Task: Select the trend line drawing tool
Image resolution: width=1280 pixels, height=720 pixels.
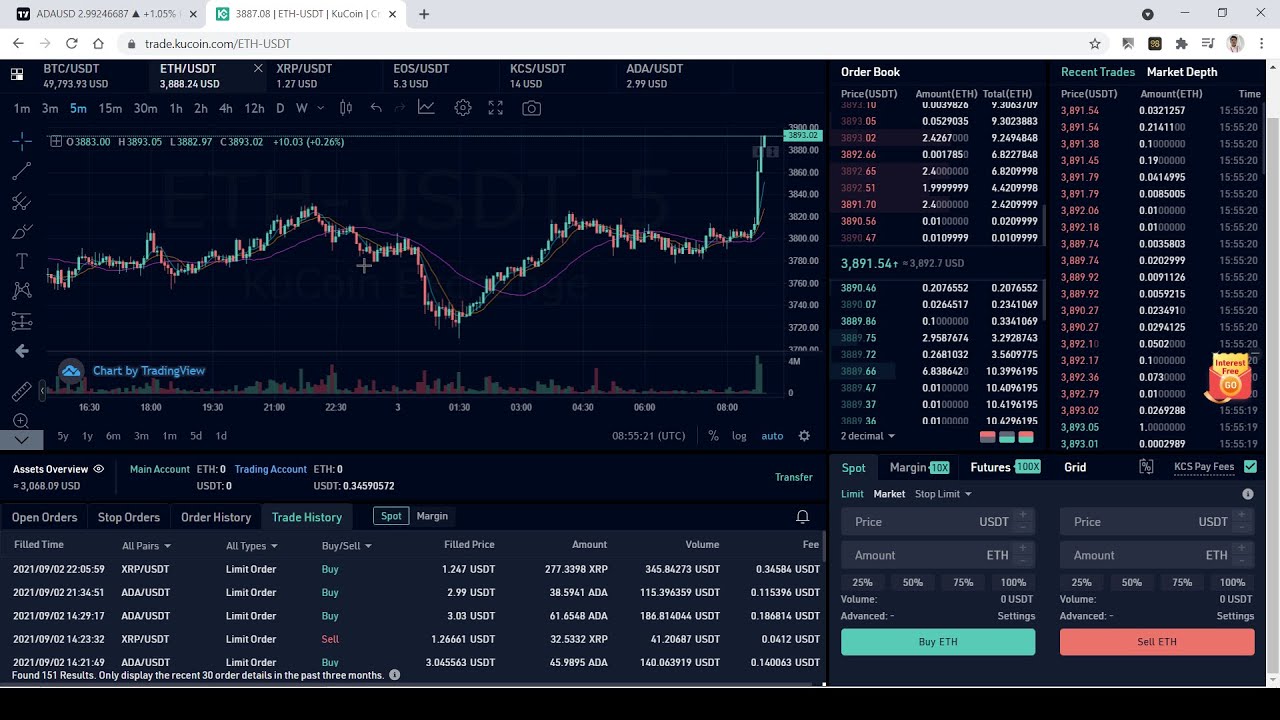Action: (x=21, y=171)
